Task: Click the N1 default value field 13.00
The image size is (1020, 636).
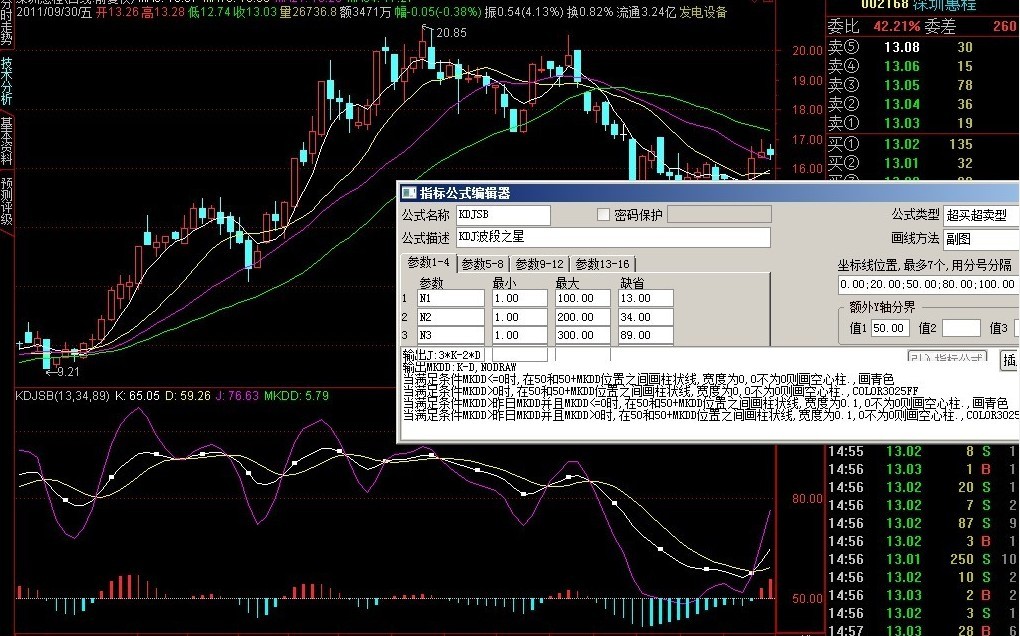Action: 645,298
